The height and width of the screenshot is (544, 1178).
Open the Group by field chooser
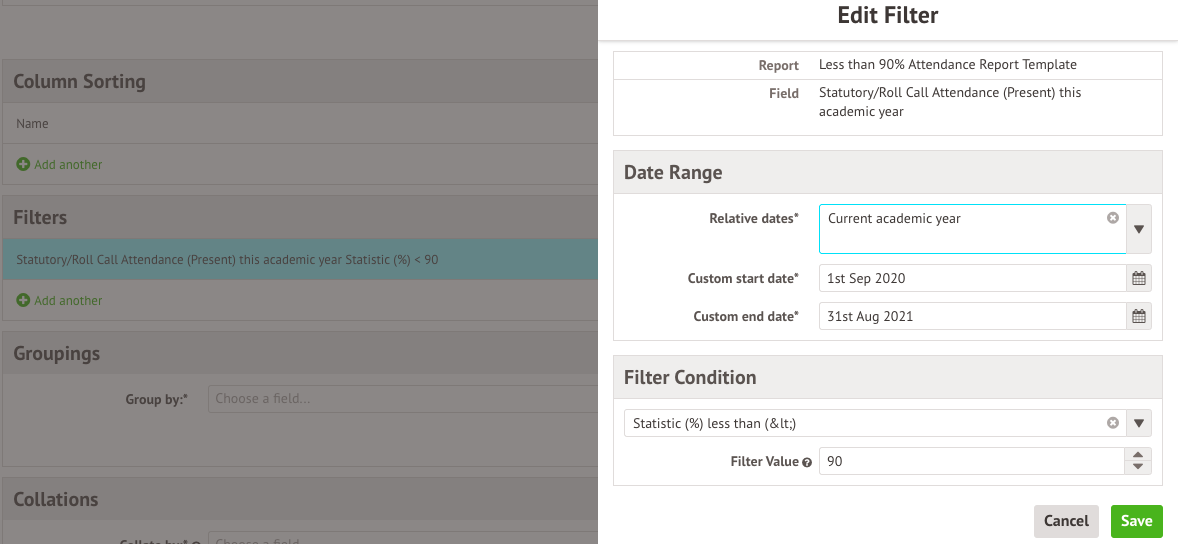click(402, 398)
